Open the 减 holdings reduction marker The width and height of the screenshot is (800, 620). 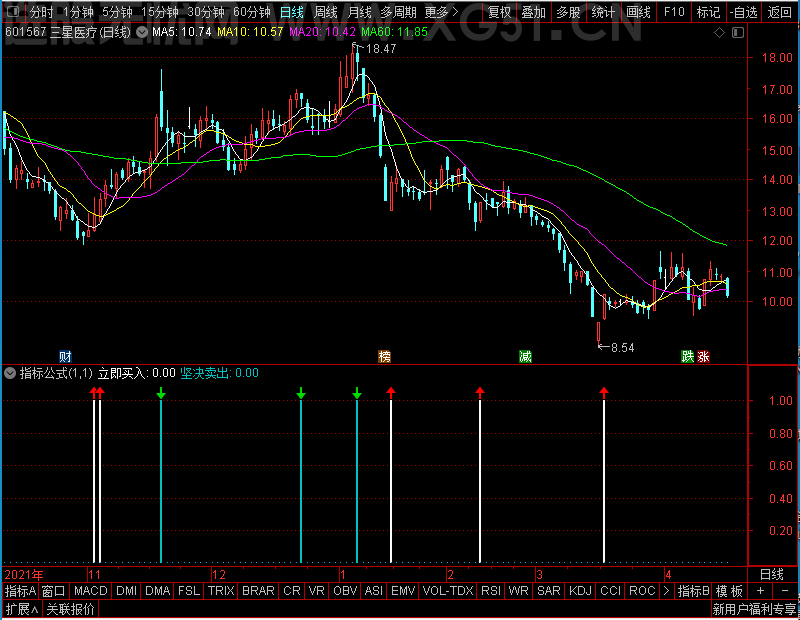tap(525, 356)
